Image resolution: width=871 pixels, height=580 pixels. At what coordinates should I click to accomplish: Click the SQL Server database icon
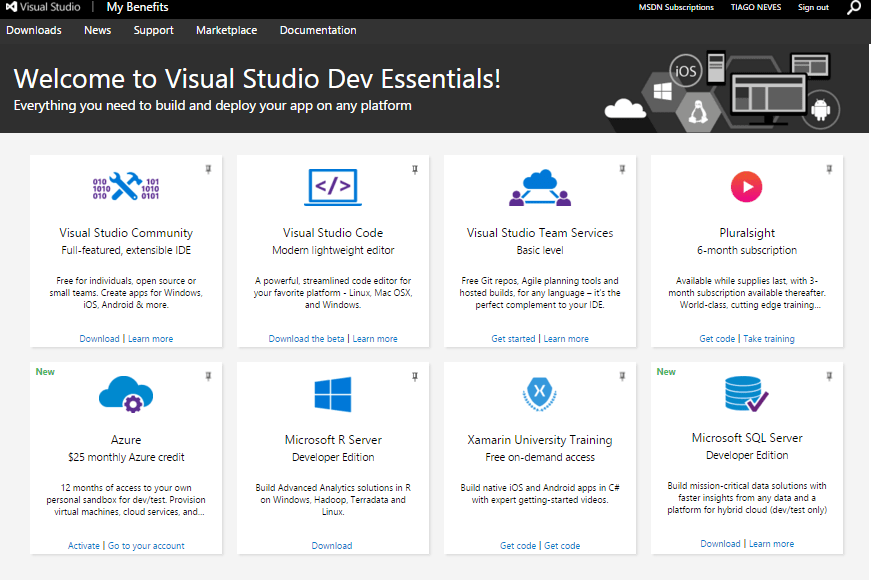tap(747, 393)
